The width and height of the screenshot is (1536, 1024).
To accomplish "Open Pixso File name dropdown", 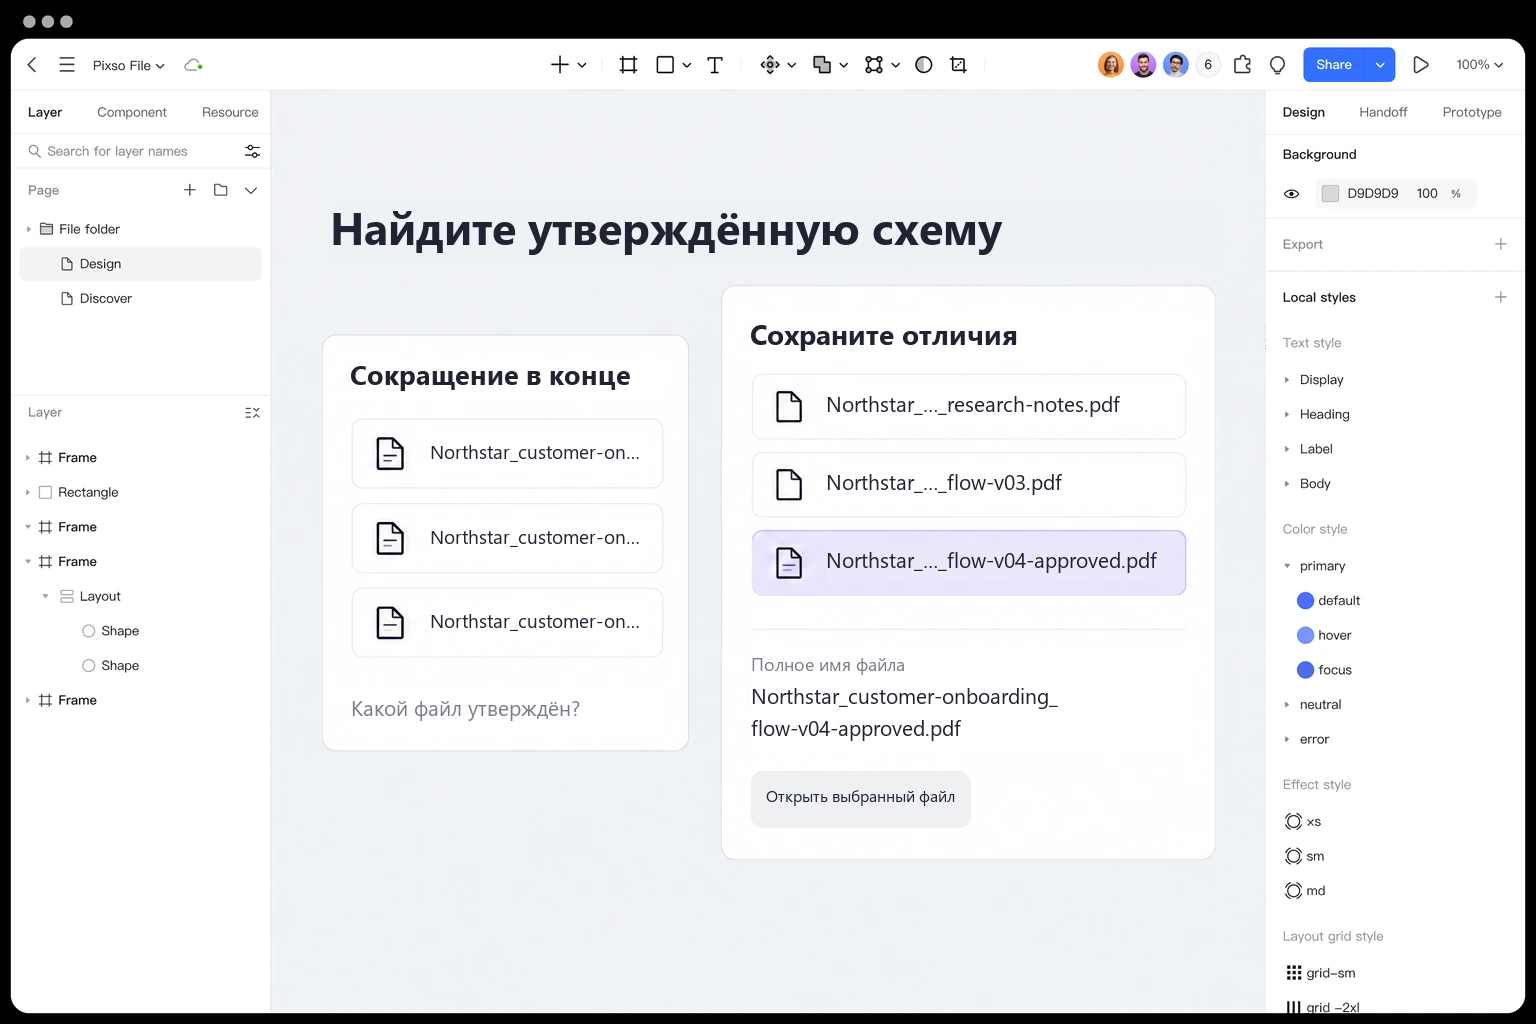I will point(129,65).
